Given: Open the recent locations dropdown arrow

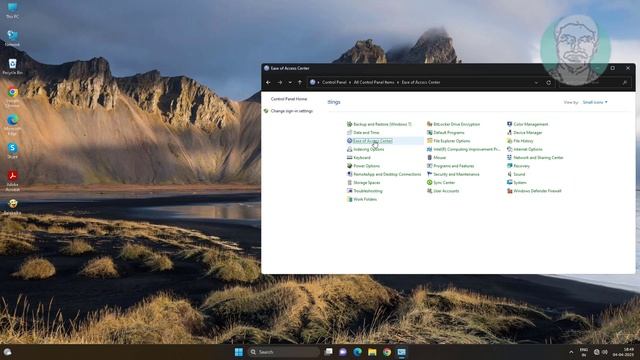Looking at the screenshot, I should (290, 82).
